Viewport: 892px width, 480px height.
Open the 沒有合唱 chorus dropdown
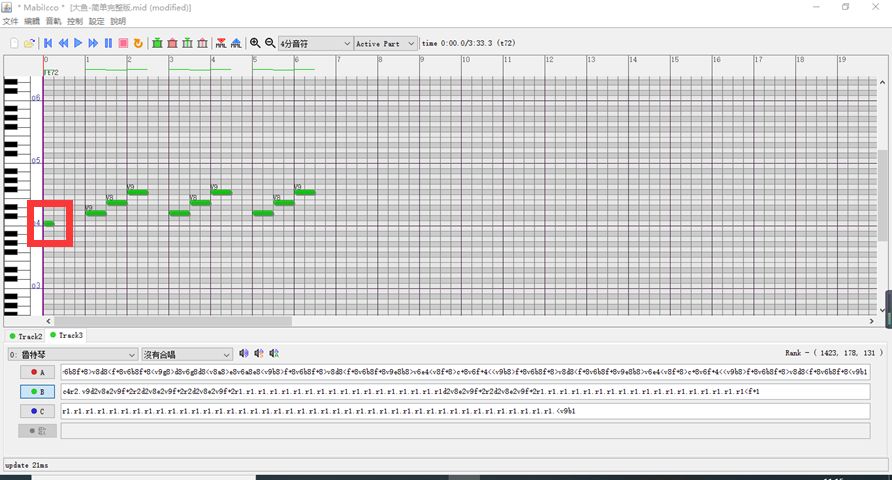pyautogui.click(x=187, y=355)
